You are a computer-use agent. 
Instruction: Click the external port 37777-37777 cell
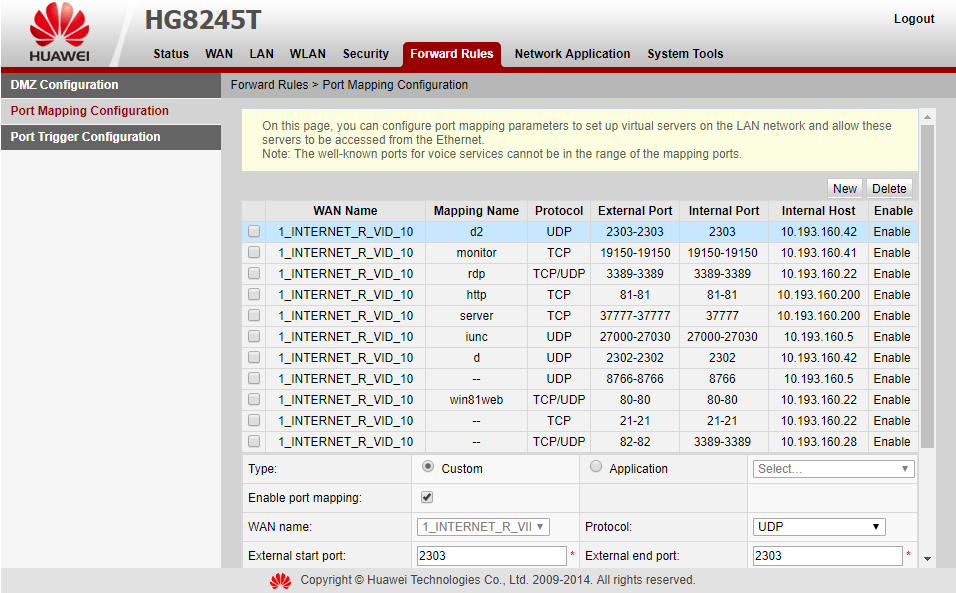tap(635, 316)
